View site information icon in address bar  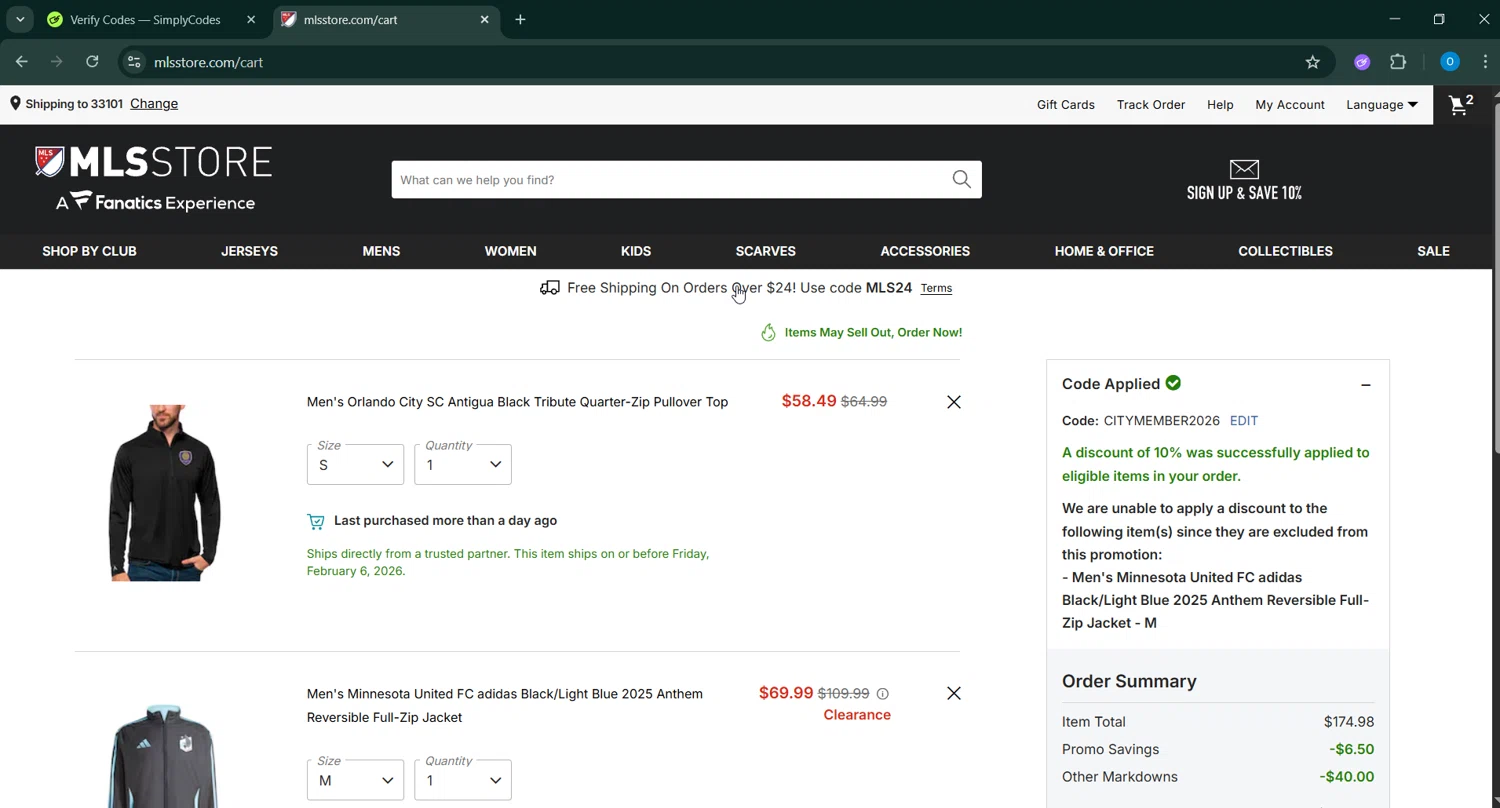[x=134, y=62]
